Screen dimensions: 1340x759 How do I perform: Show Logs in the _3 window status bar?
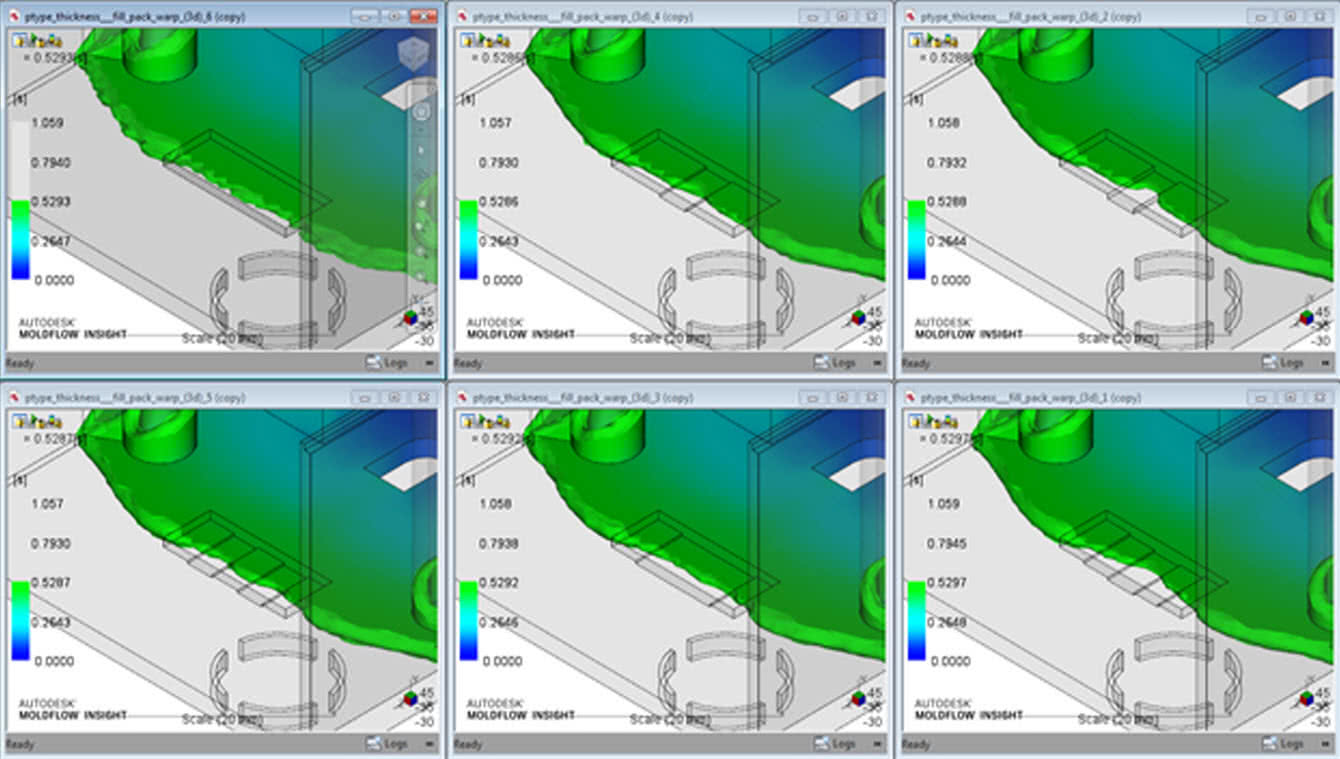[x=835, y=744]
